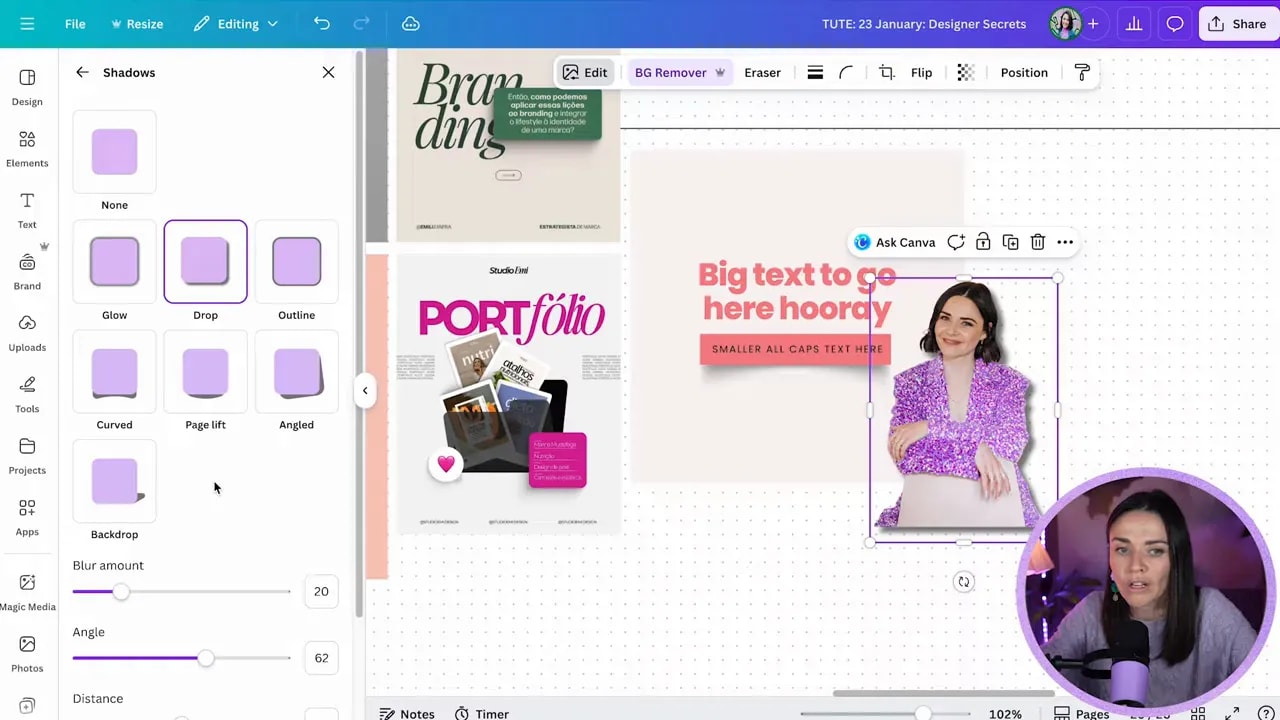This screenshot has height=720, width=1280.
Task: Select the copy style paint roller tool
Action: (1082, 72)
